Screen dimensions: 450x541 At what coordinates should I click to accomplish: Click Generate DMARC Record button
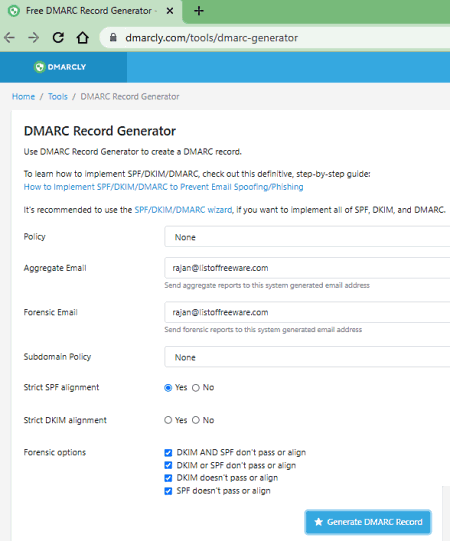368,522
